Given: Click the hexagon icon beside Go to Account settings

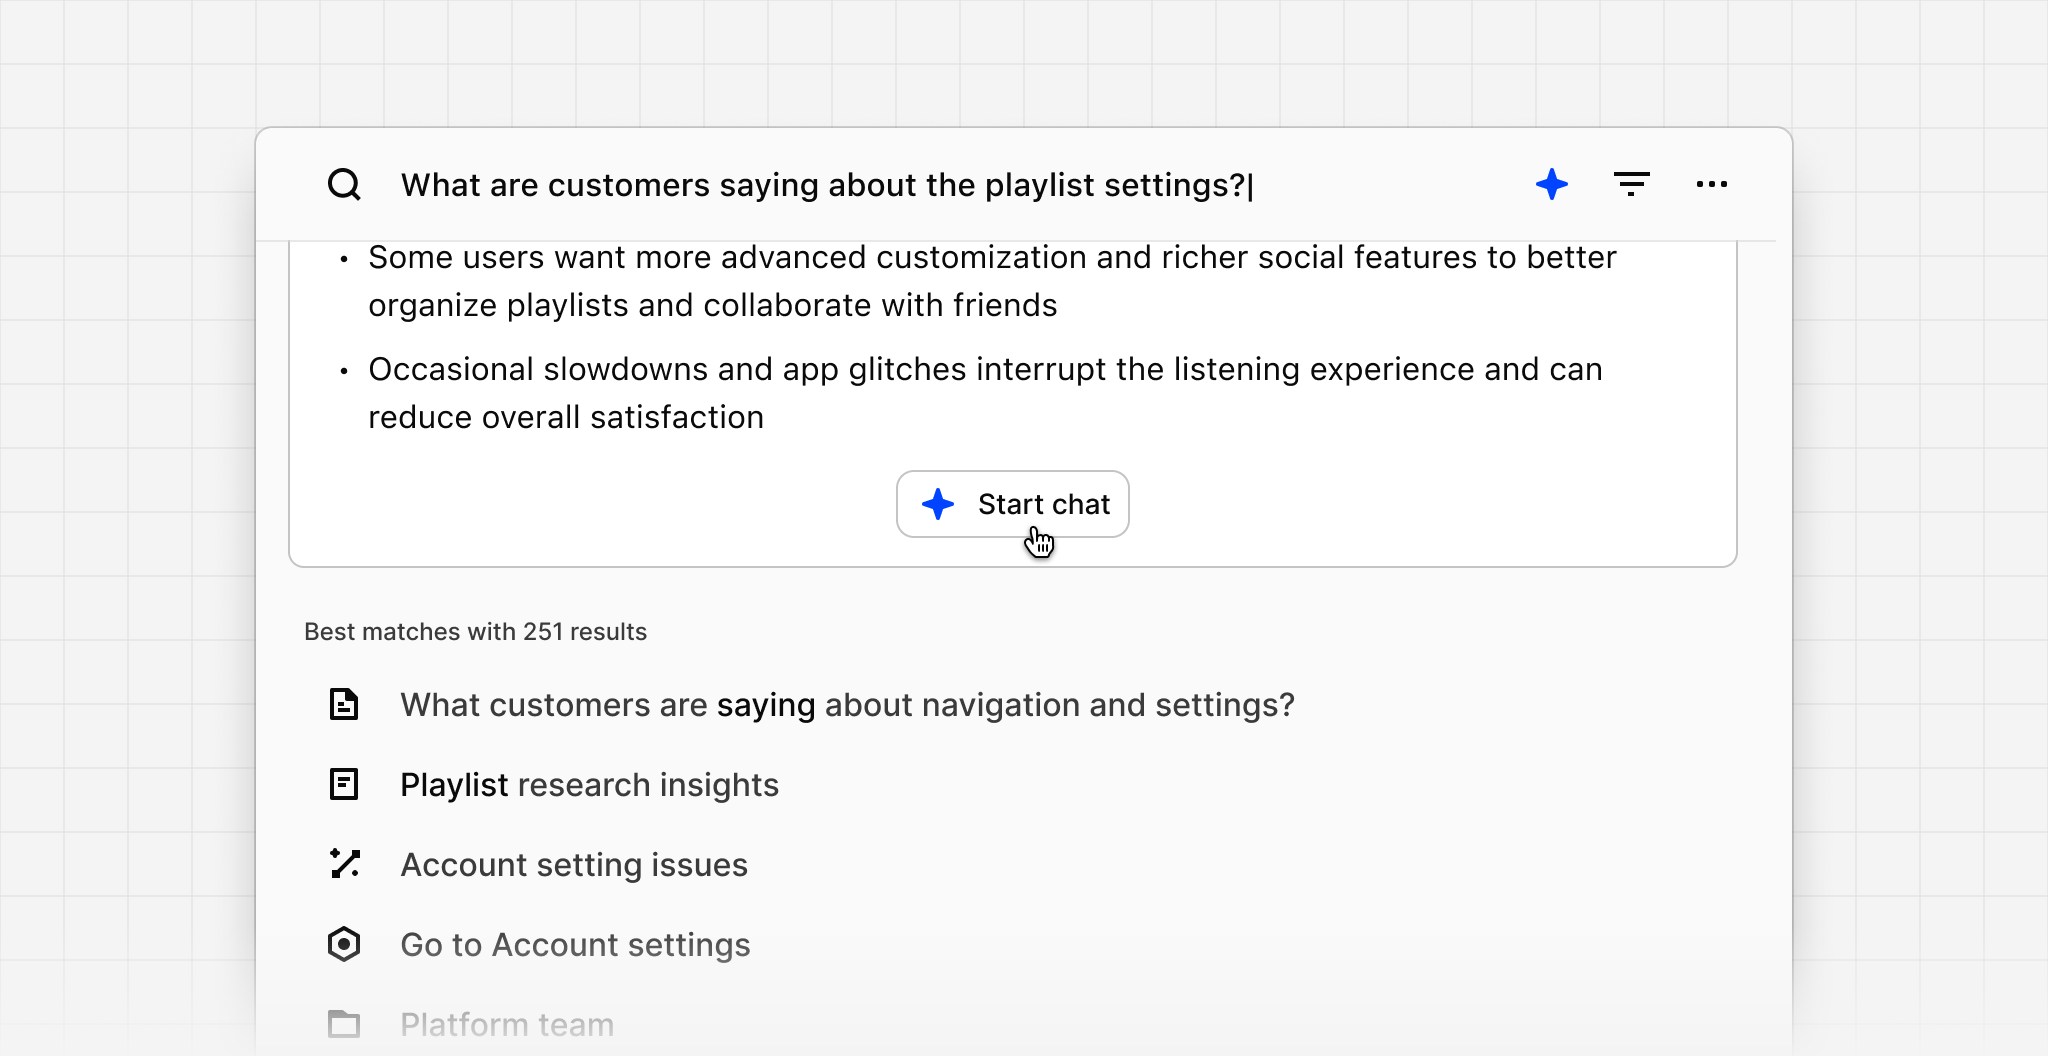Looking at the screenshot, I should [x=344, y=944].
